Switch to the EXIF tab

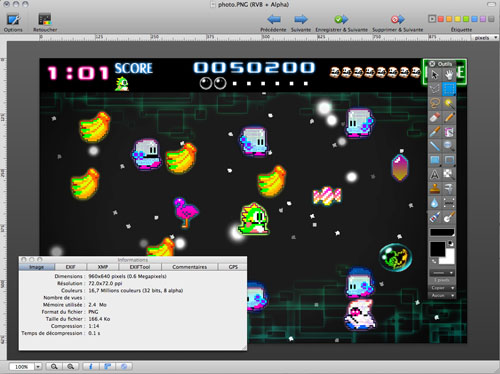71,267
